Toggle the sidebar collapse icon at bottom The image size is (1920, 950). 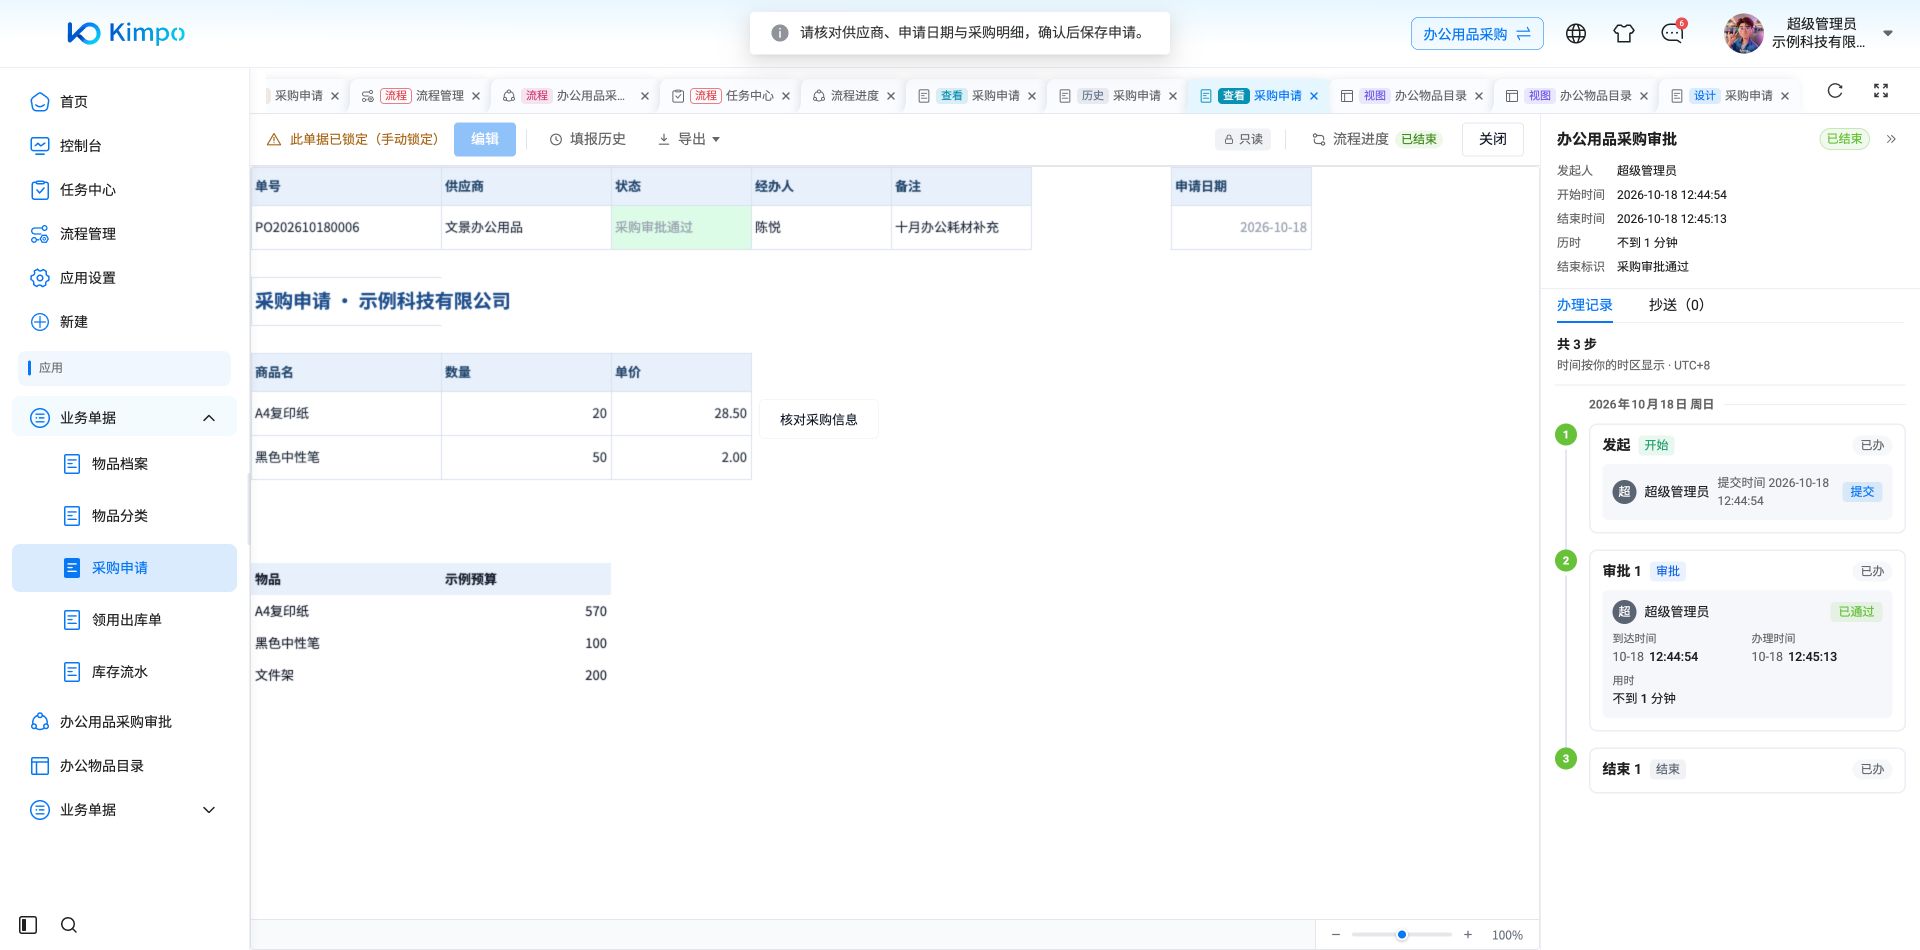pyautogui.click(x=28, y=925)
